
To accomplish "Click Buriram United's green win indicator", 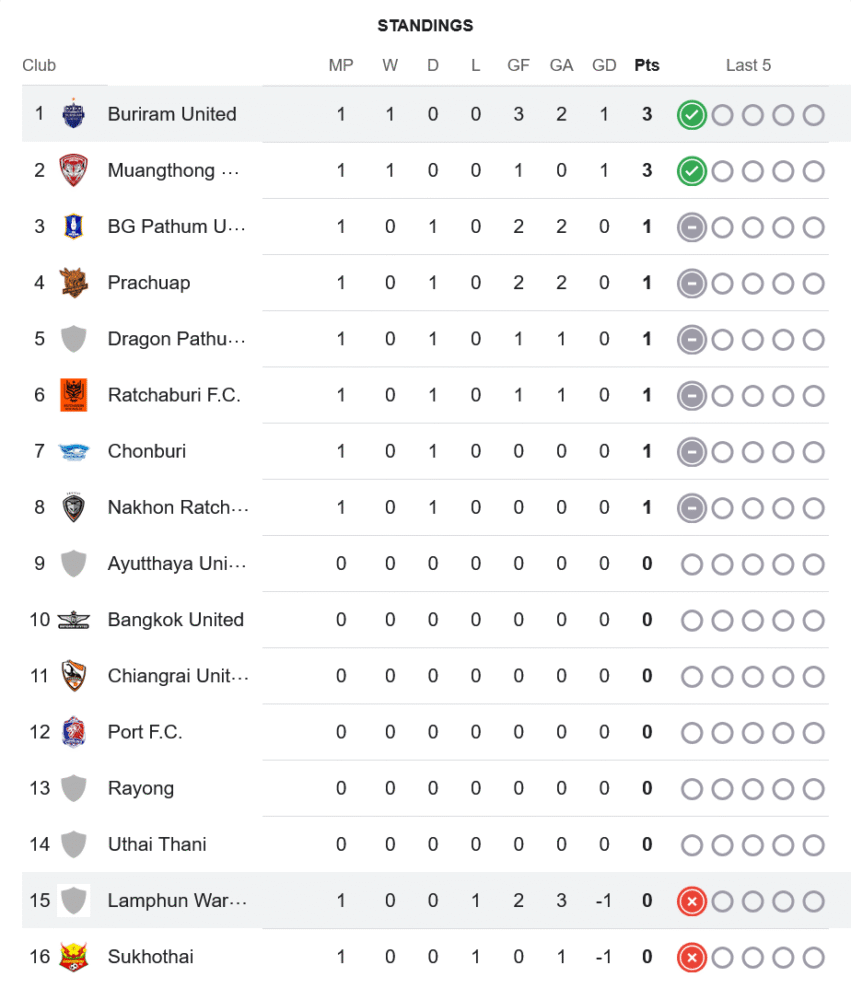I will pyautogui.click(x=691, y=115).
